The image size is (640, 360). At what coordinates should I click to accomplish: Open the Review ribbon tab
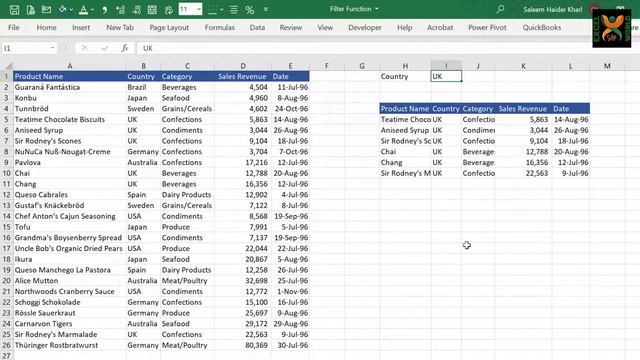(291, 27)
